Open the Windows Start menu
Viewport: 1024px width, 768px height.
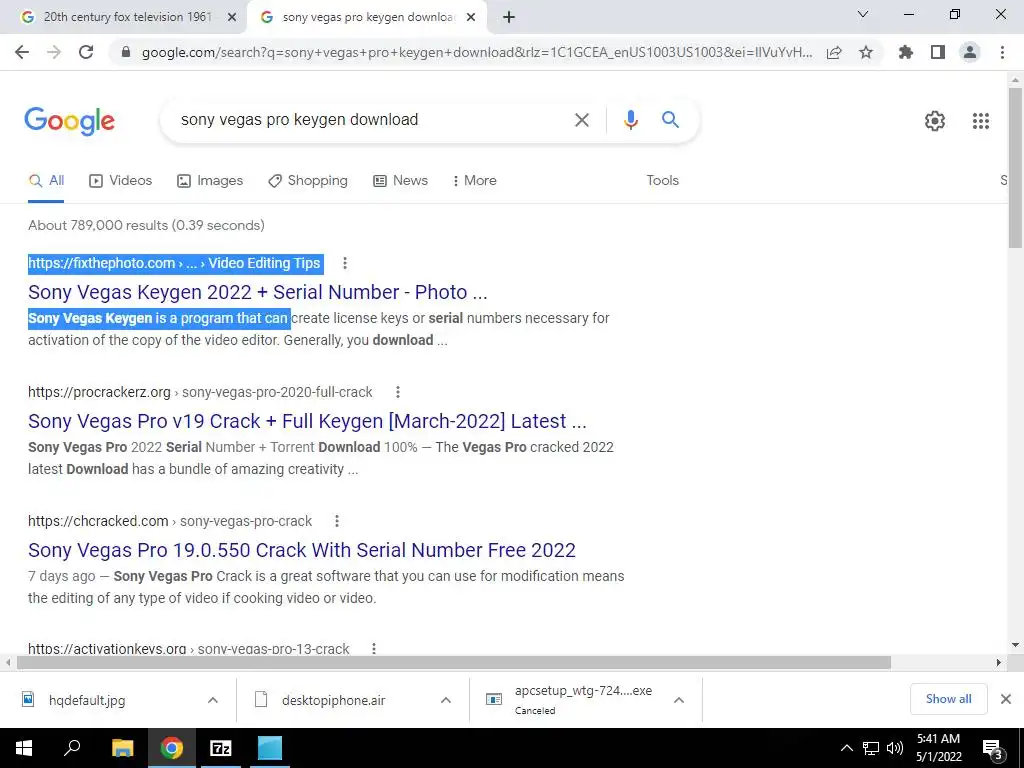coord(24,748)
